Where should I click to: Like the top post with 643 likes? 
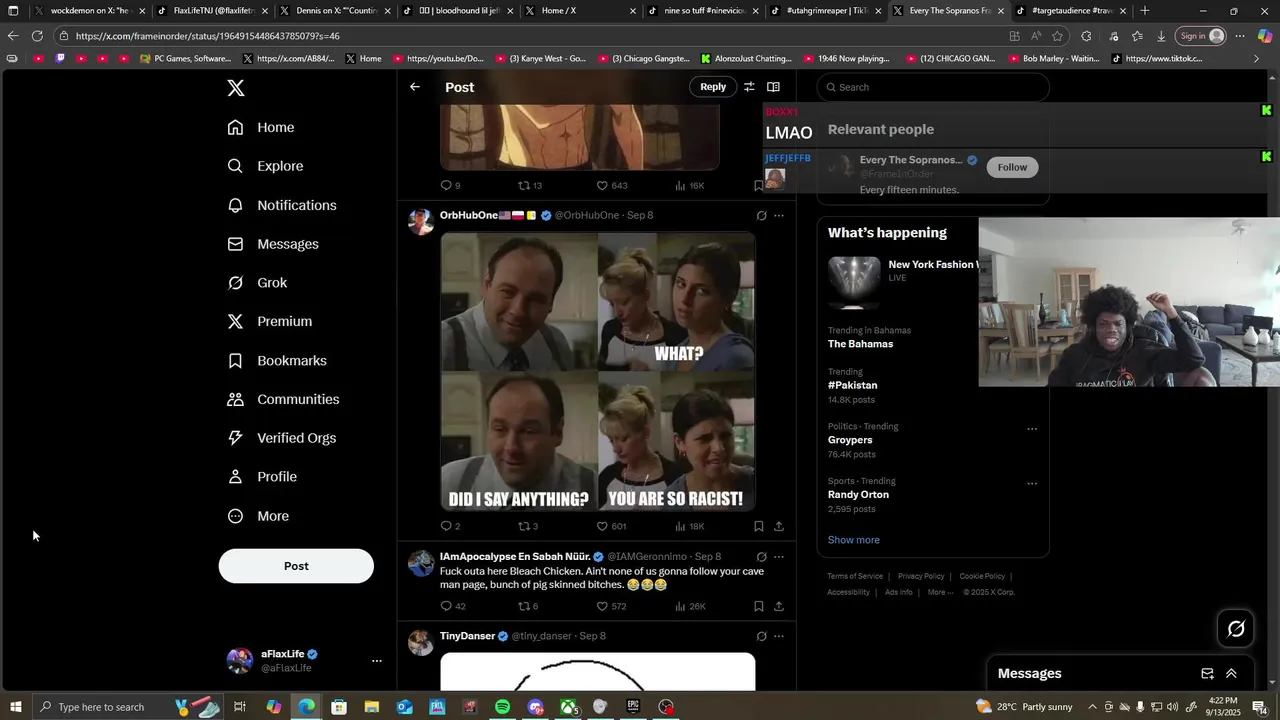(x=611, y=185)
